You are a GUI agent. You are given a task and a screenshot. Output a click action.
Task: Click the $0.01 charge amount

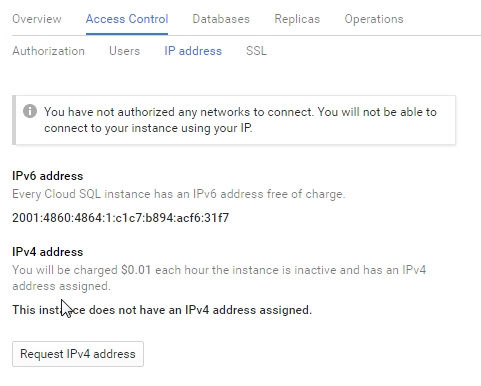point(136,270)
